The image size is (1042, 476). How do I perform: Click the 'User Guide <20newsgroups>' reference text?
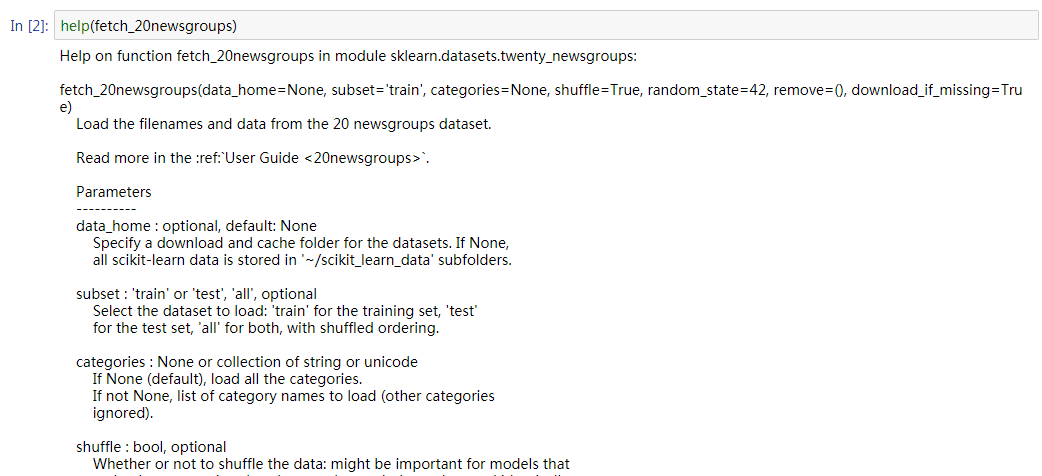tap(322, 158)
